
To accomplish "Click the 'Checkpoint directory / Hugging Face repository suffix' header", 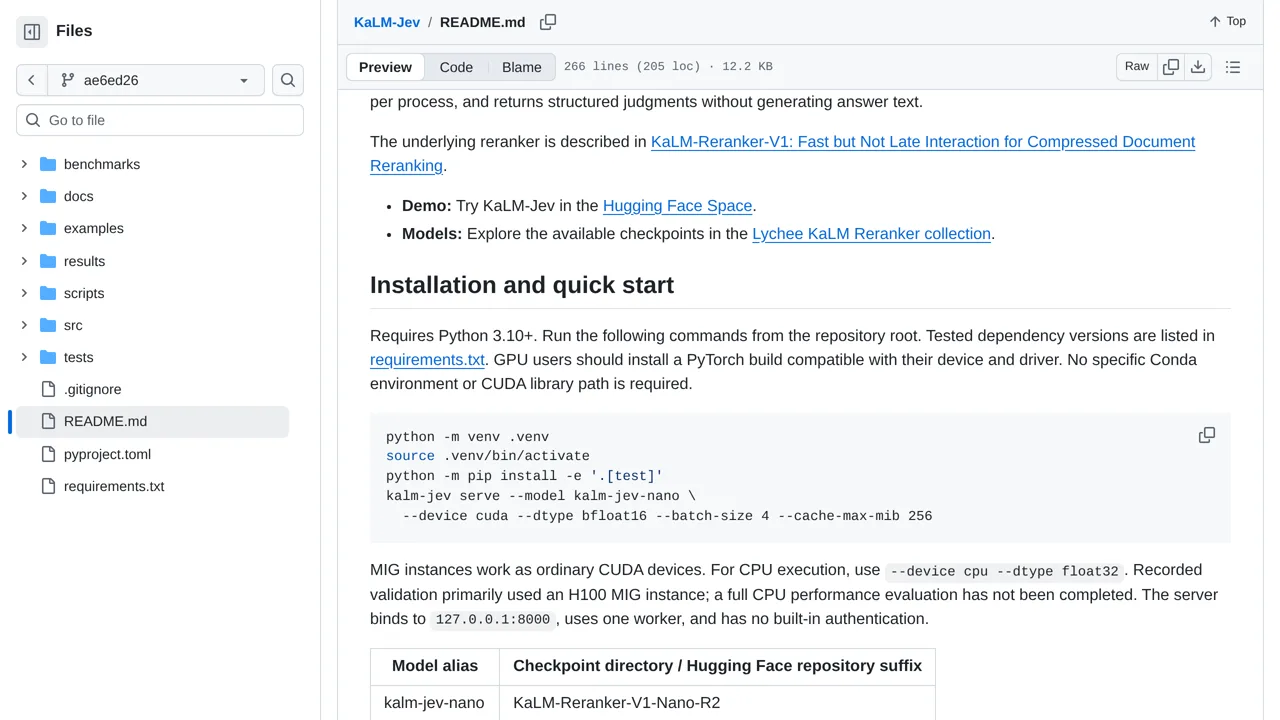I will 717,666.
